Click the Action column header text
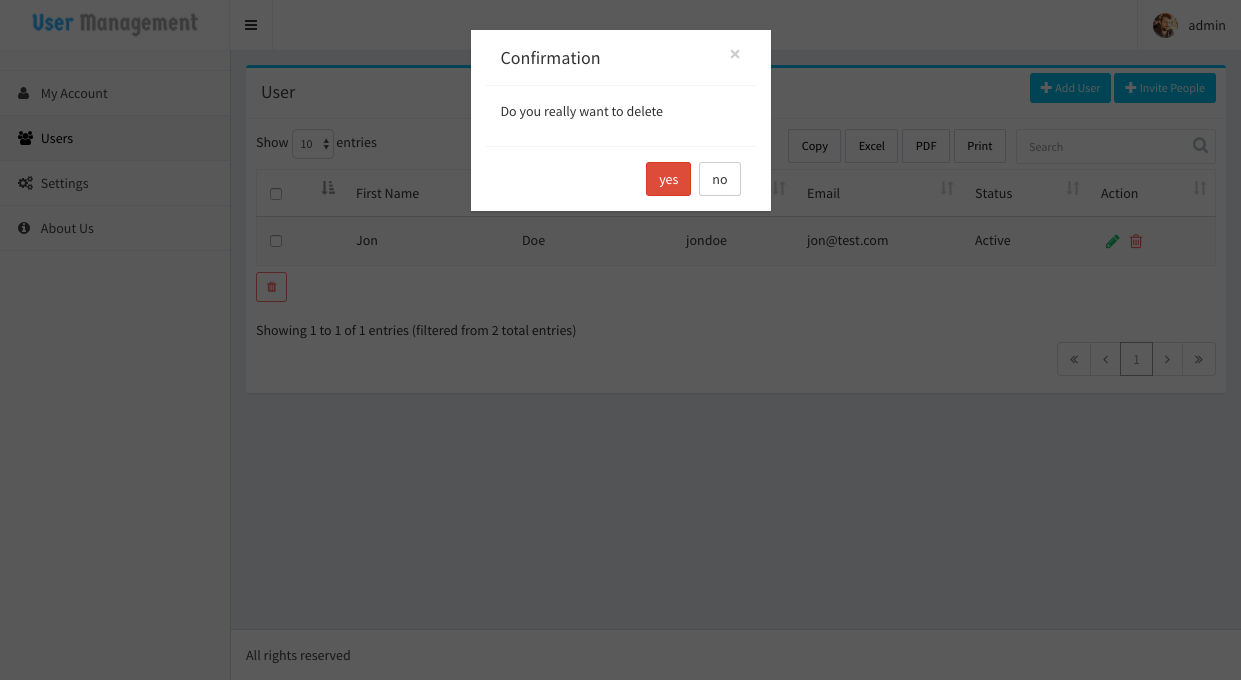The image size is (1241, 680). [x=1119, y=193]
